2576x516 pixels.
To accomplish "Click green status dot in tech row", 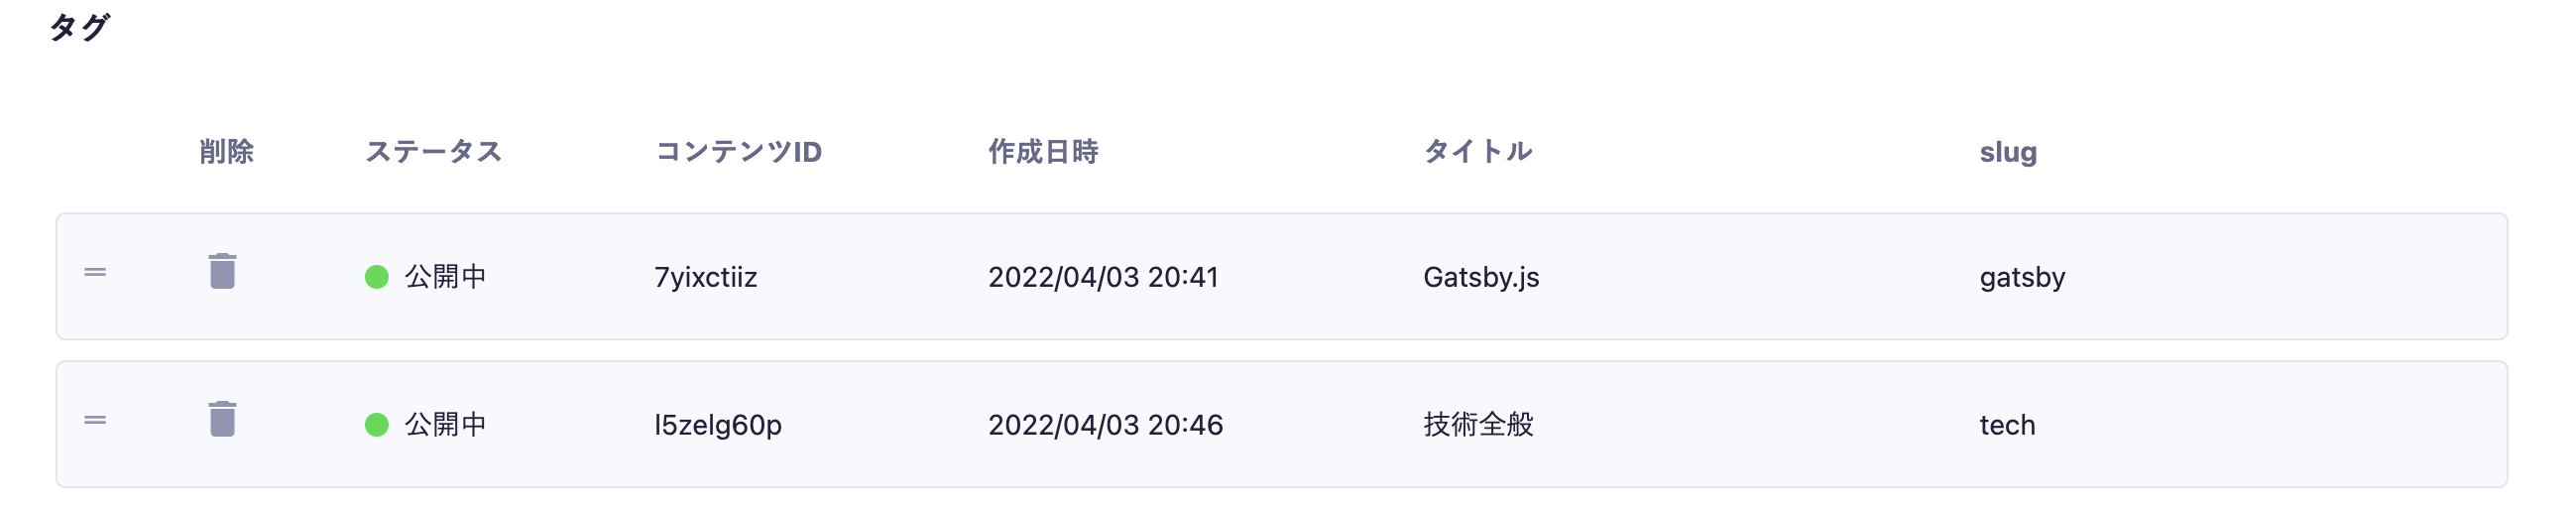I will pos(376,425).
